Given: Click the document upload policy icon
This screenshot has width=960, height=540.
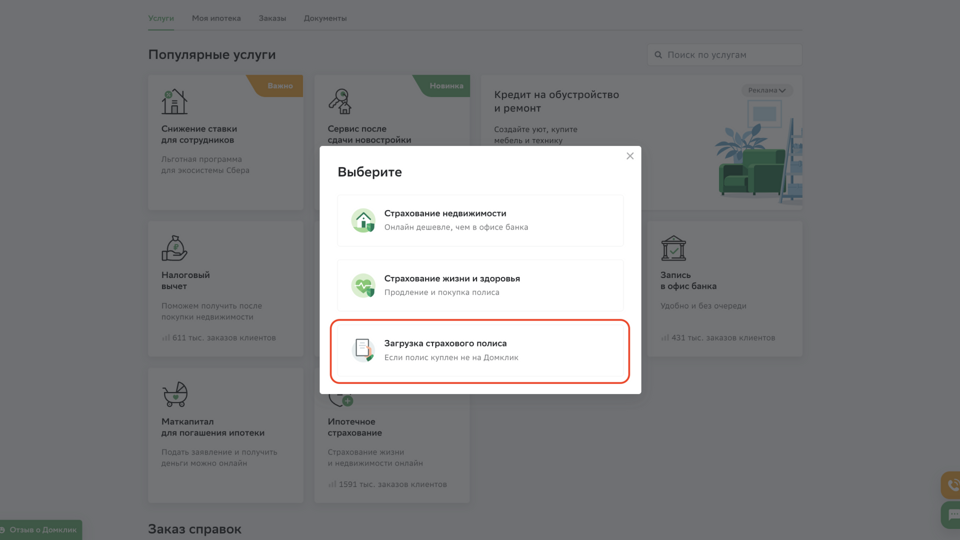Looking at the screenshot, I should tap(363, 349).
